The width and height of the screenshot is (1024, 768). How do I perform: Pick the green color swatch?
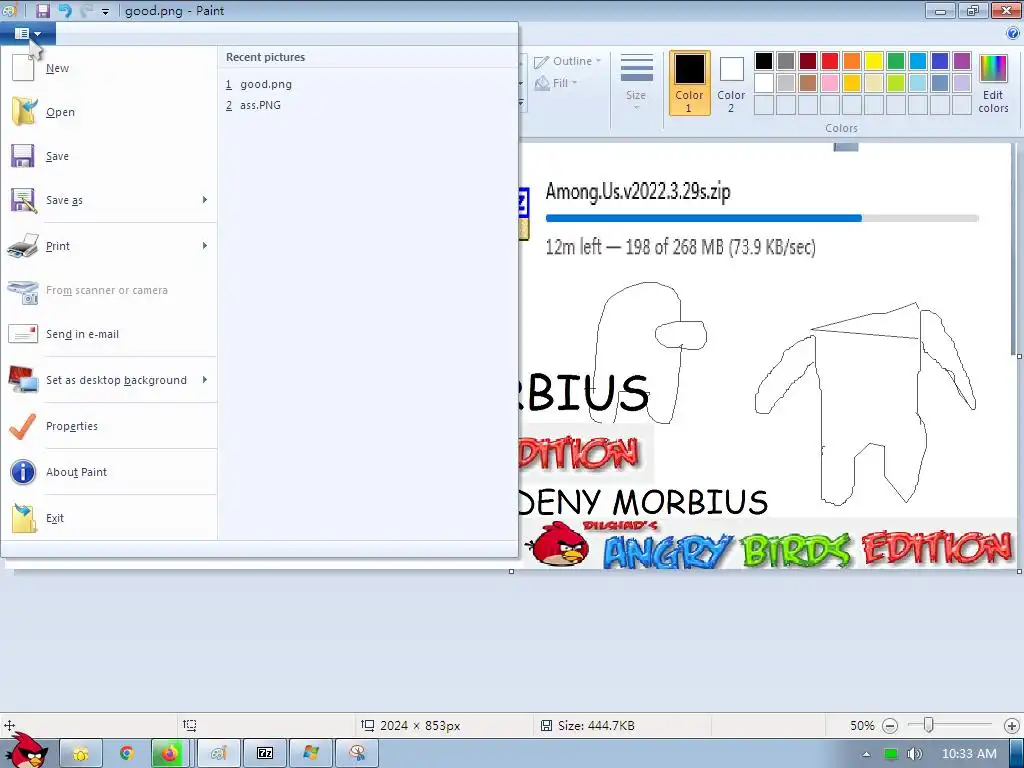(x=896, y=61)
